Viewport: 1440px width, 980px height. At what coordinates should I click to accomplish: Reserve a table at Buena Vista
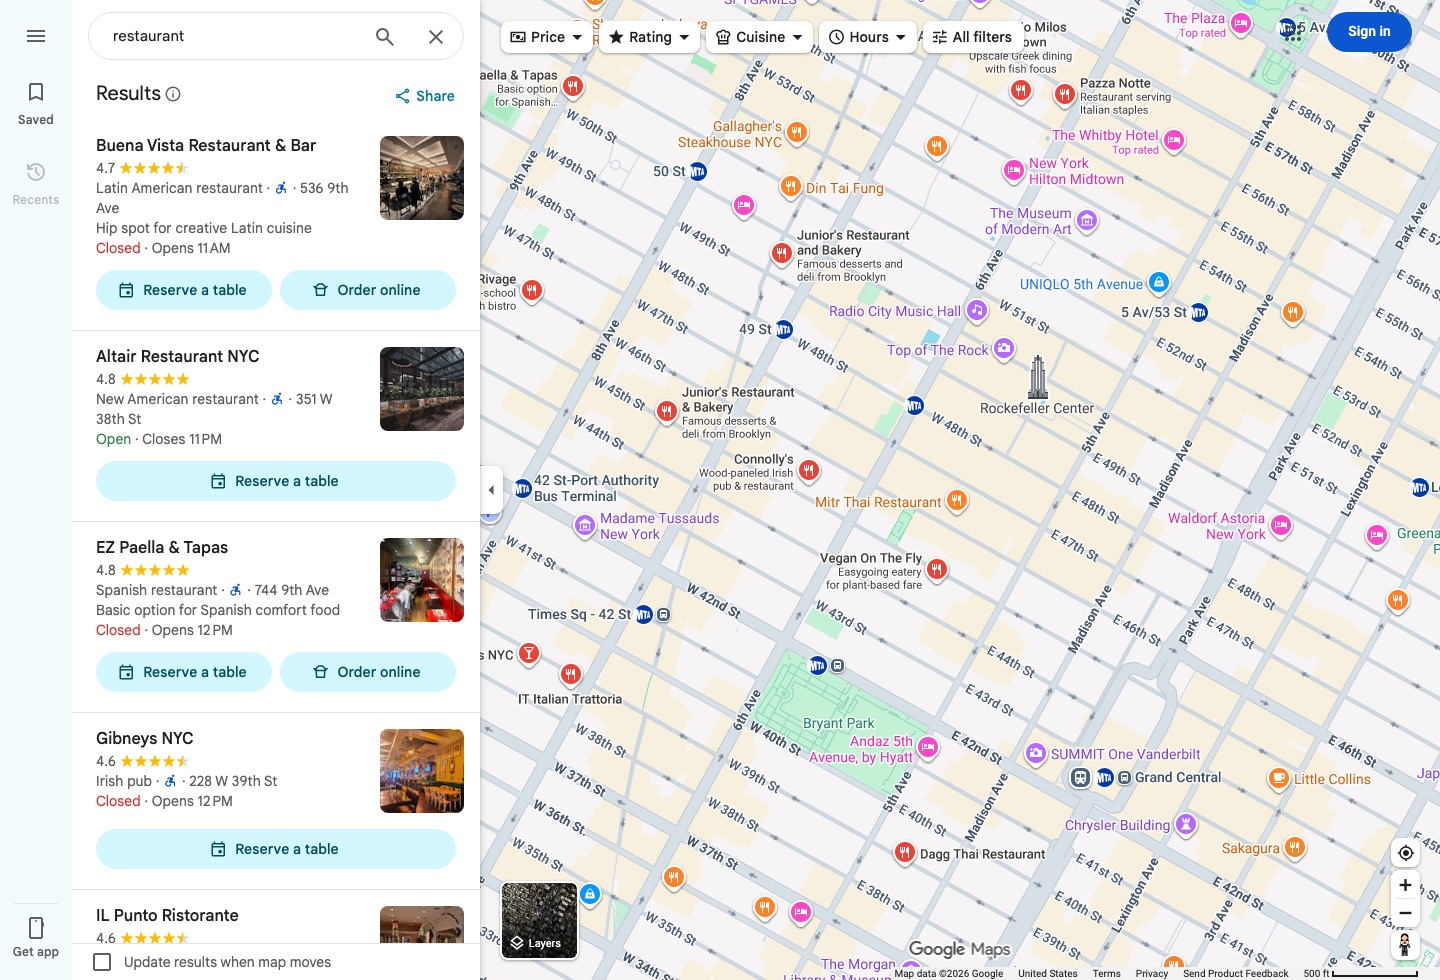tap(184, 290)
